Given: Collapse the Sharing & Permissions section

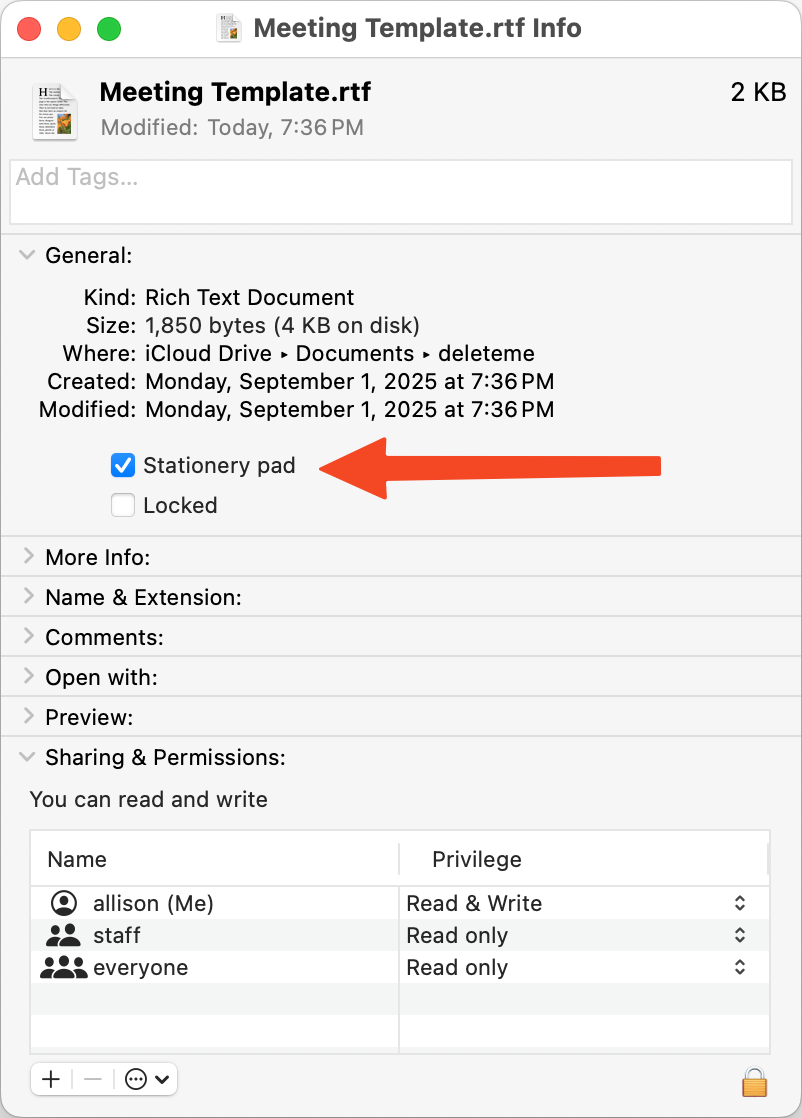Looking at the screenshot, I should 26,757.
